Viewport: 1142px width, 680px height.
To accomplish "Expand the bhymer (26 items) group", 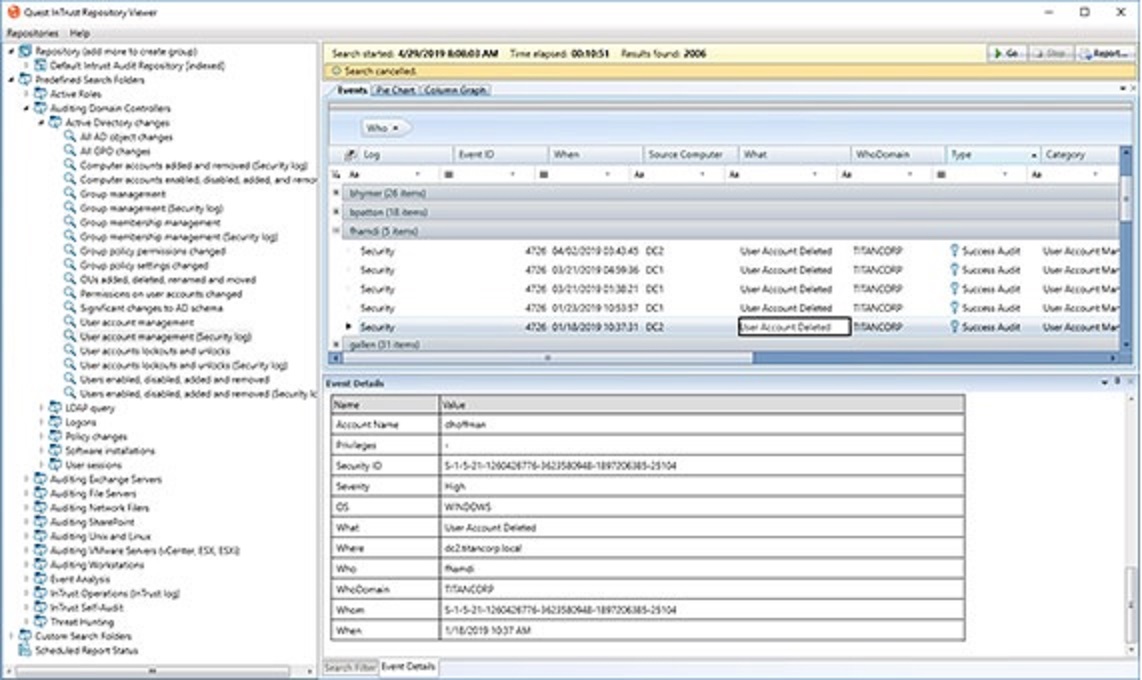I will click(336, 193).
